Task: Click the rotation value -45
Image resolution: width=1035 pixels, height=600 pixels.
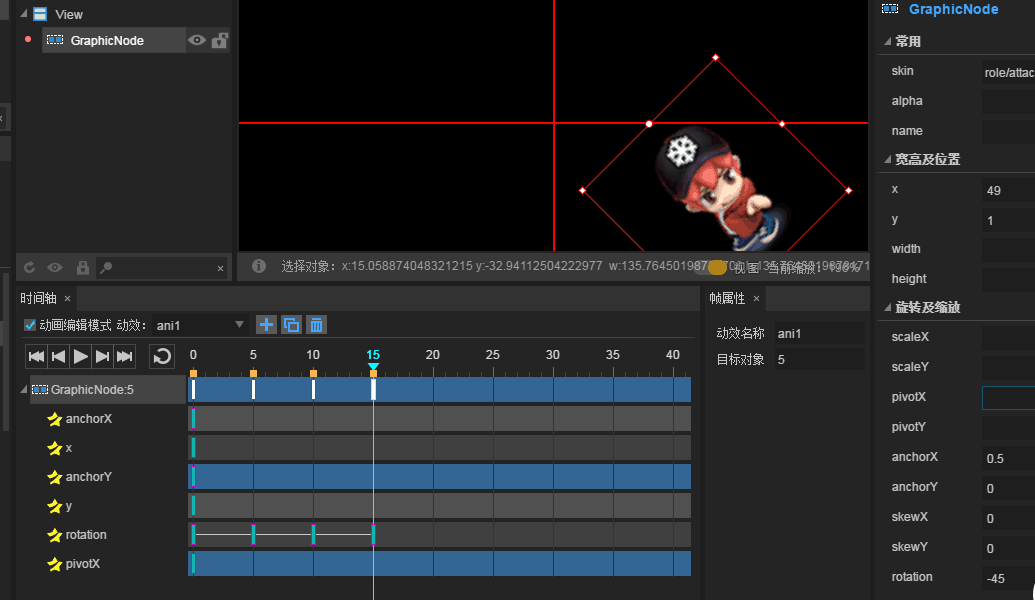Action: pos(1009,579)
